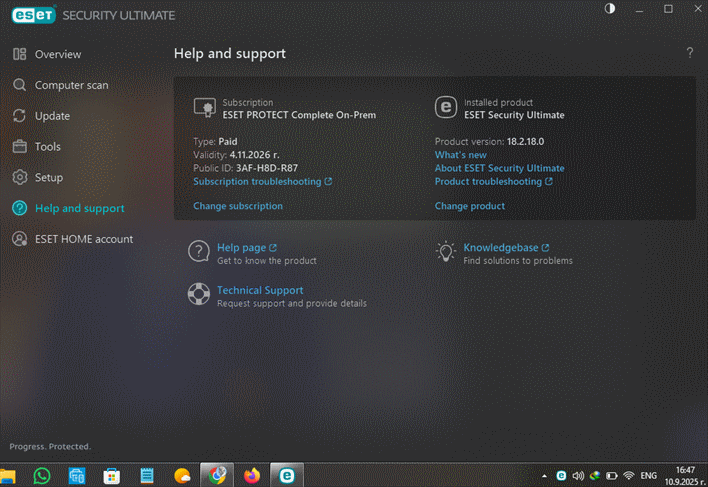Expand hidden system tray icons arrow

(544, 476)
